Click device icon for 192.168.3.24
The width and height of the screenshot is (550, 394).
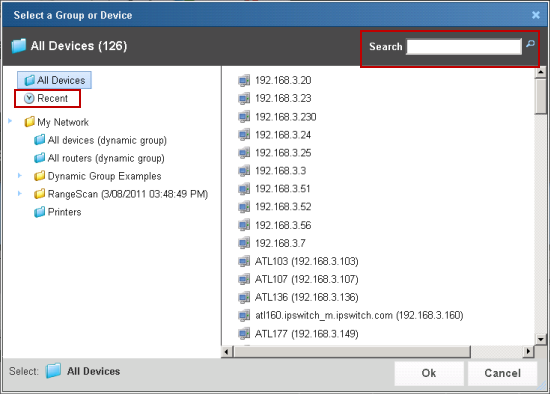244,134
